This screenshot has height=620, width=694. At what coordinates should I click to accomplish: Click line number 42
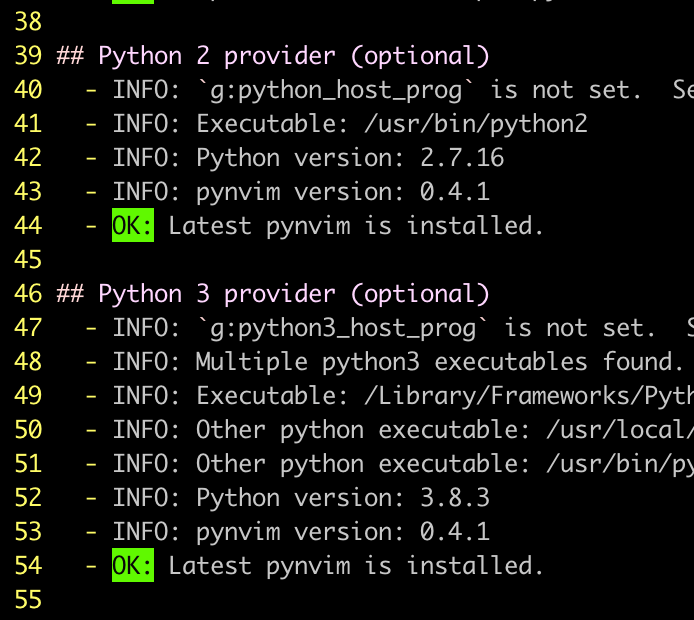point(28,158)
